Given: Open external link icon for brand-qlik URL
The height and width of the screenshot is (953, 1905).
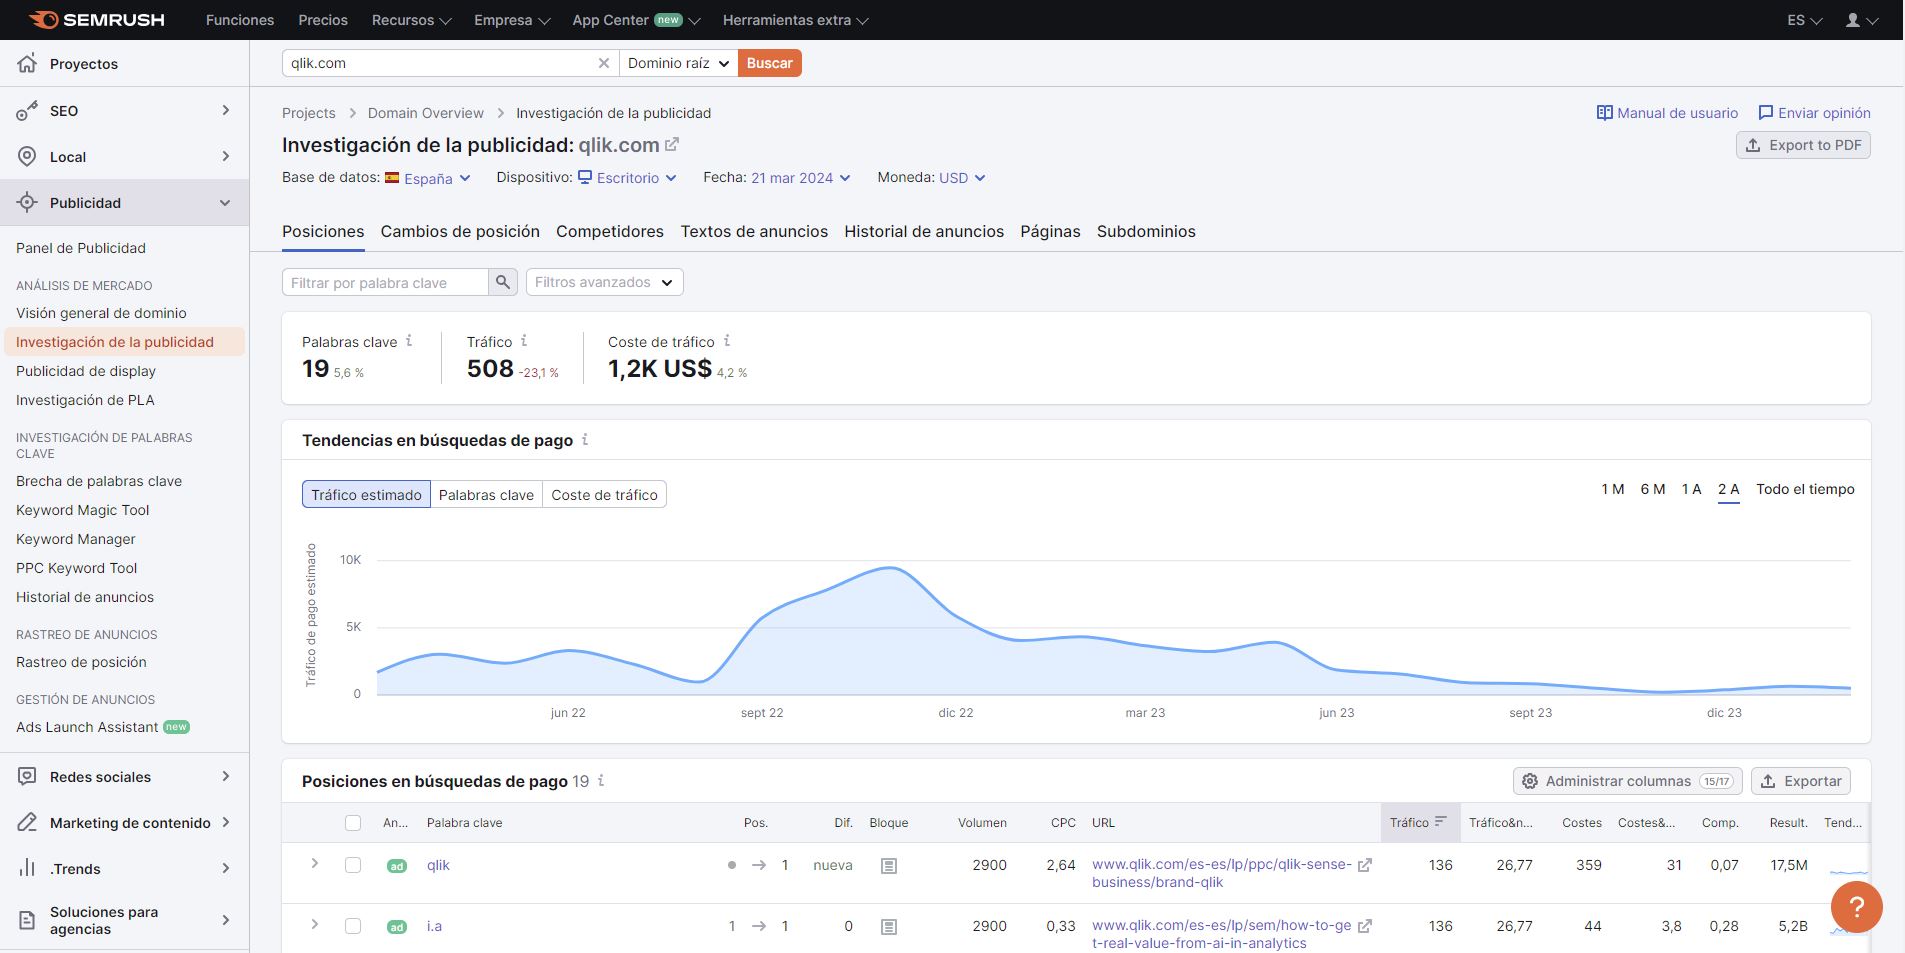Looking at the screenshot, I should click(1364, 865).
